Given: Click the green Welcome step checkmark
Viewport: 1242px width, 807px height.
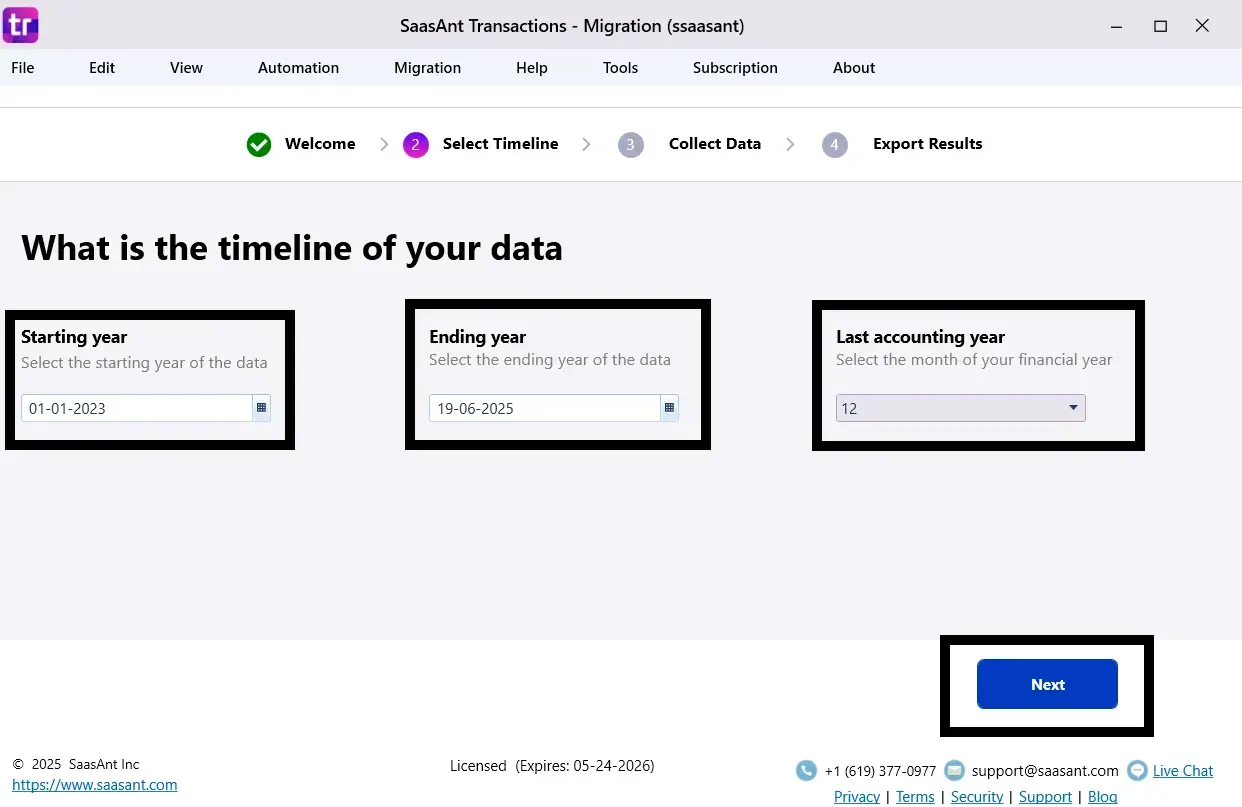Looking at the screenshot, I should 259,145.
